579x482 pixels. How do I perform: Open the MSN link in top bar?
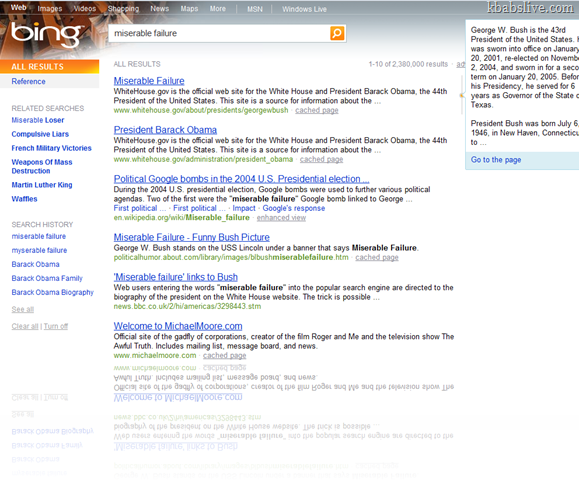[x=255, y=9]
